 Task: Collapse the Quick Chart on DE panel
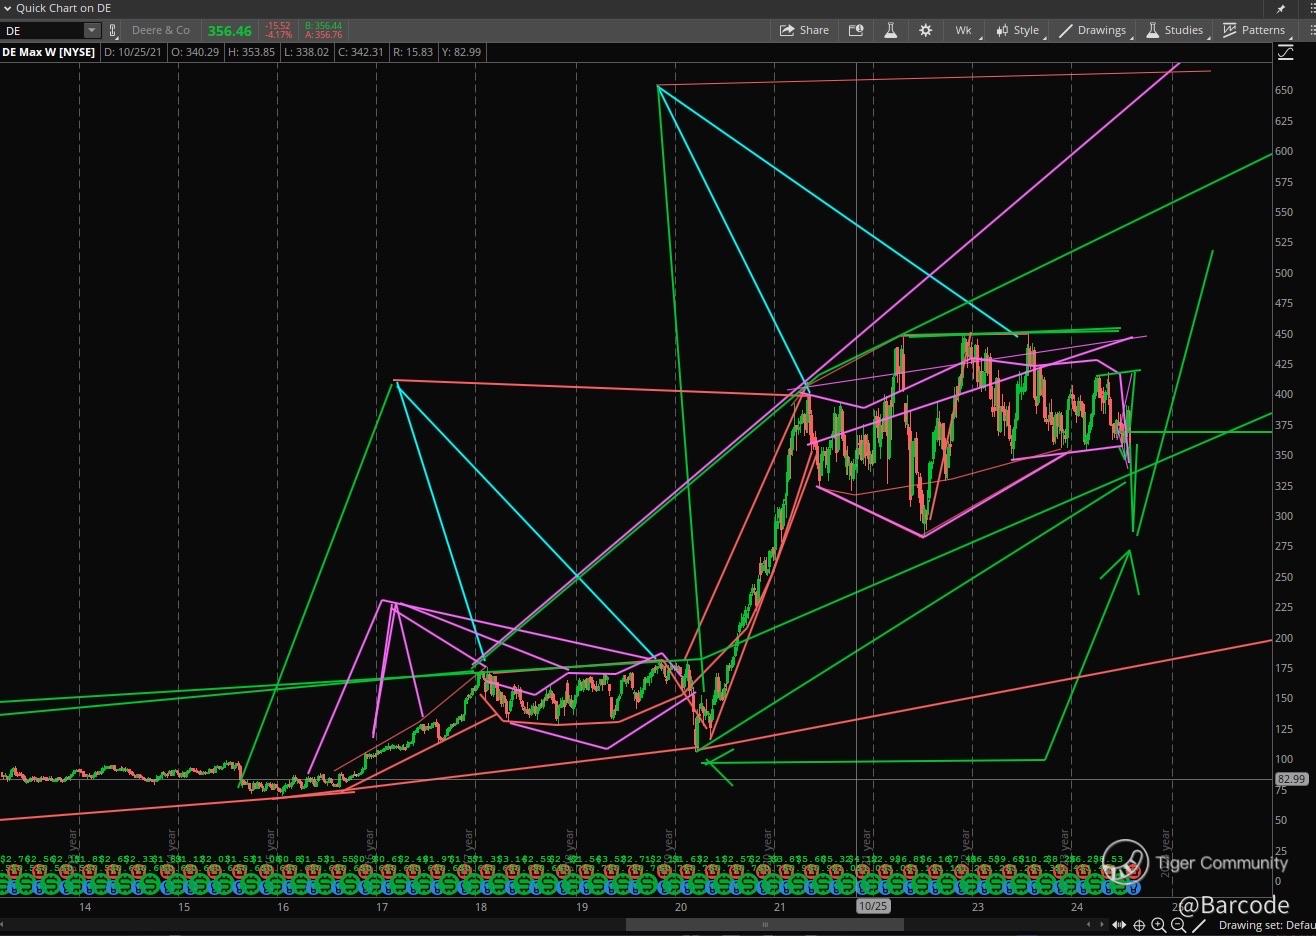click(7, 8)
